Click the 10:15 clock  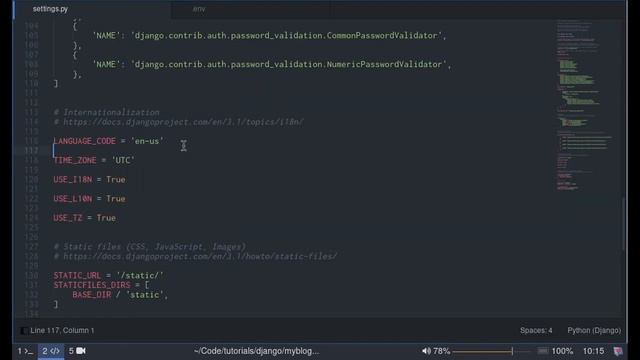[593, 351]
